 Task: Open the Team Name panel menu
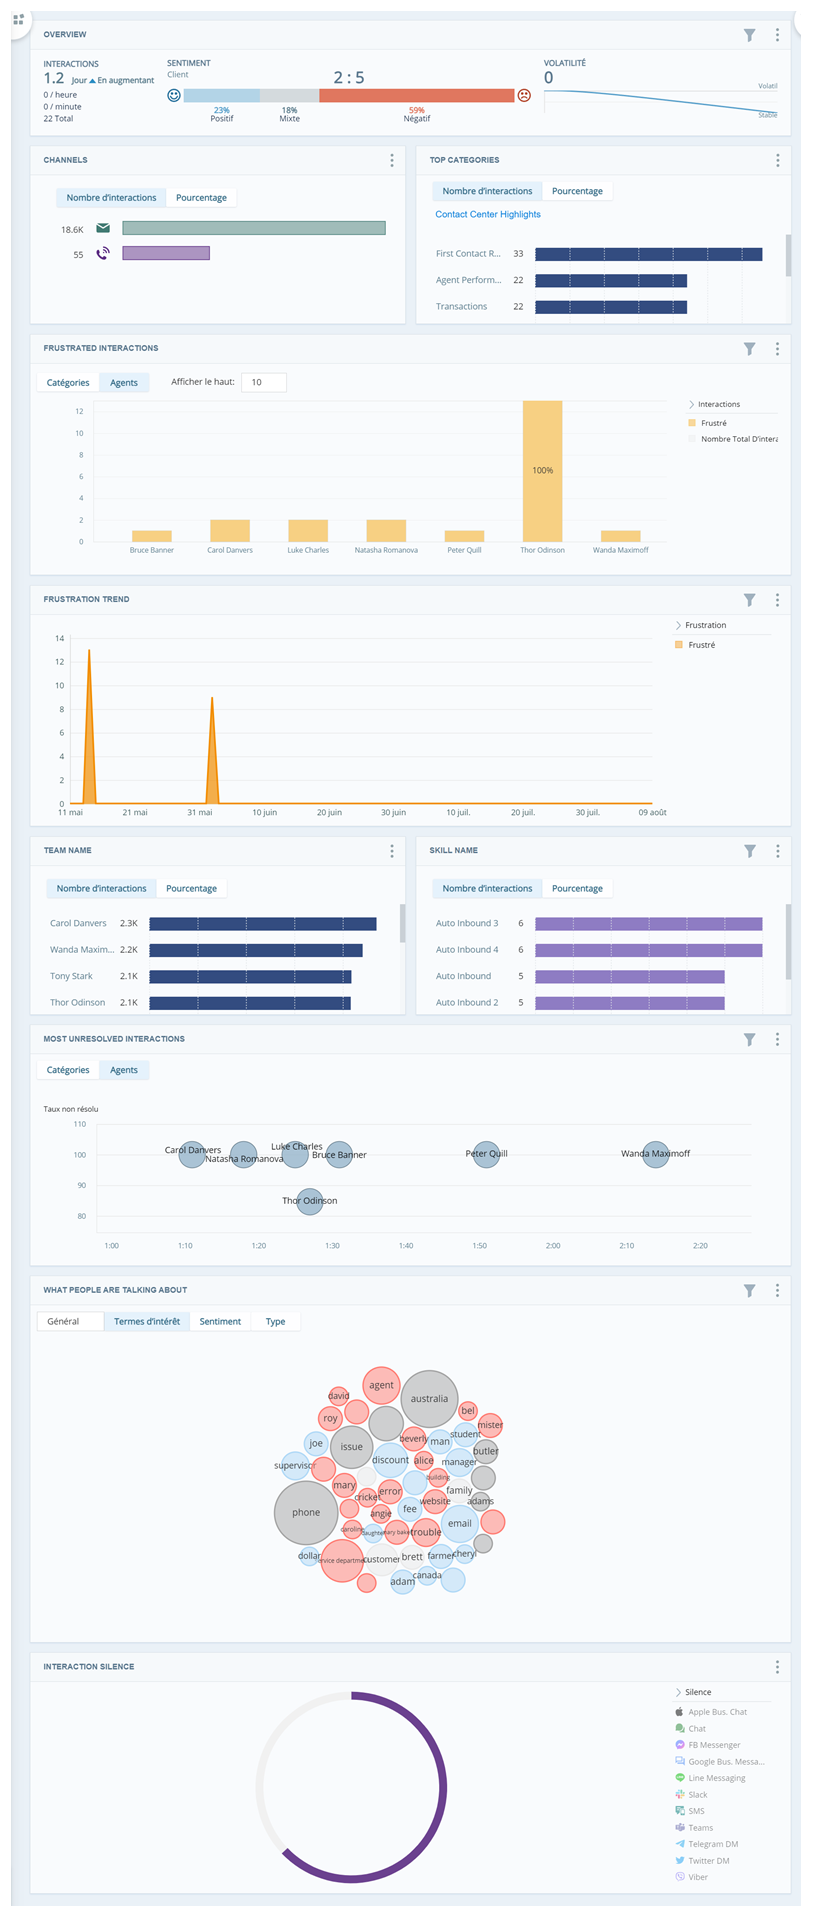tap(391, 851)
